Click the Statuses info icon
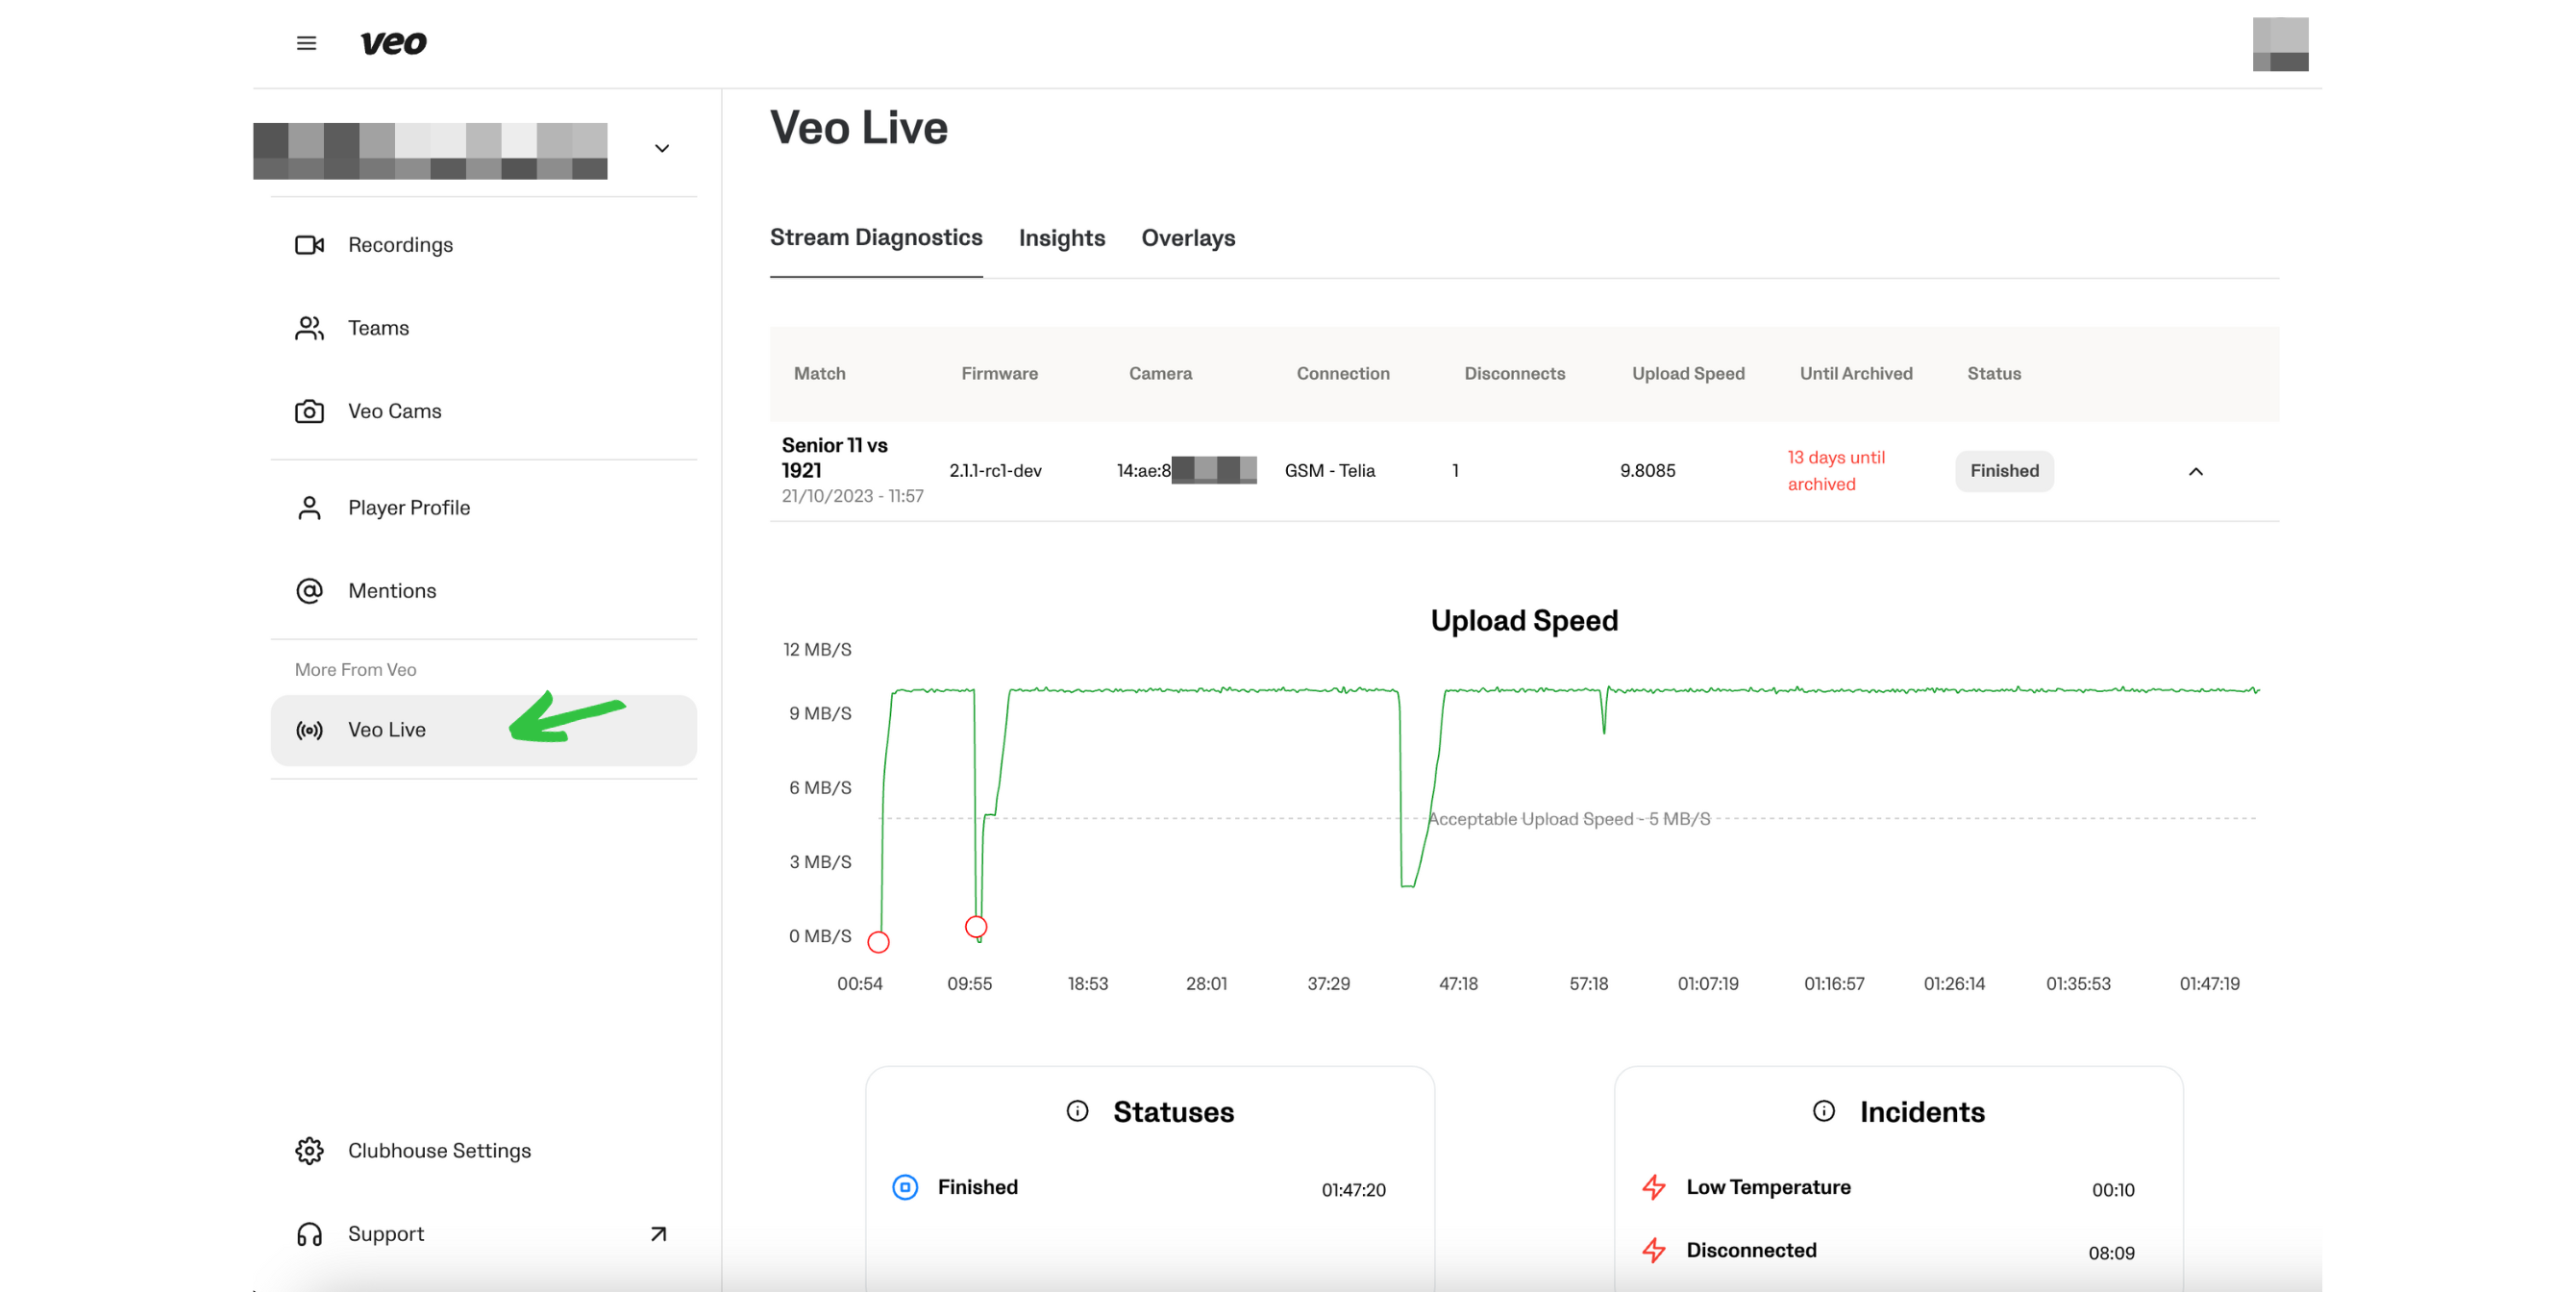Image resolution: width=2576 pixels, height=1292 pixels. 1077,1111
